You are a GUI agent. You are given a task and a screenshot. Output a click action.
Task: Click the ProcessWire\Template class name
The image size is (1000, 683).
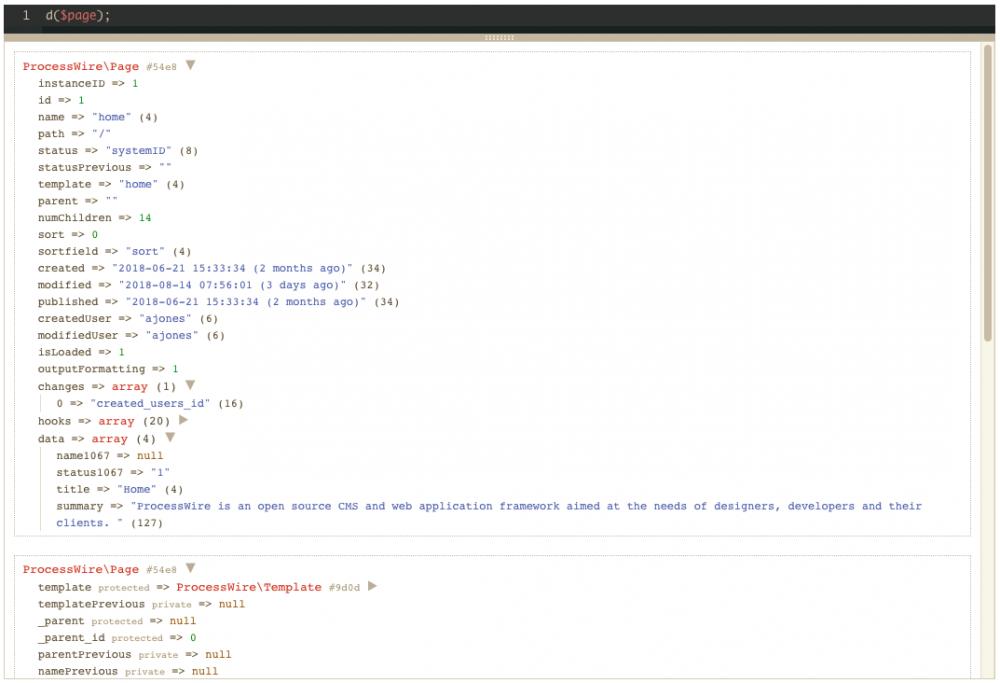248,587
